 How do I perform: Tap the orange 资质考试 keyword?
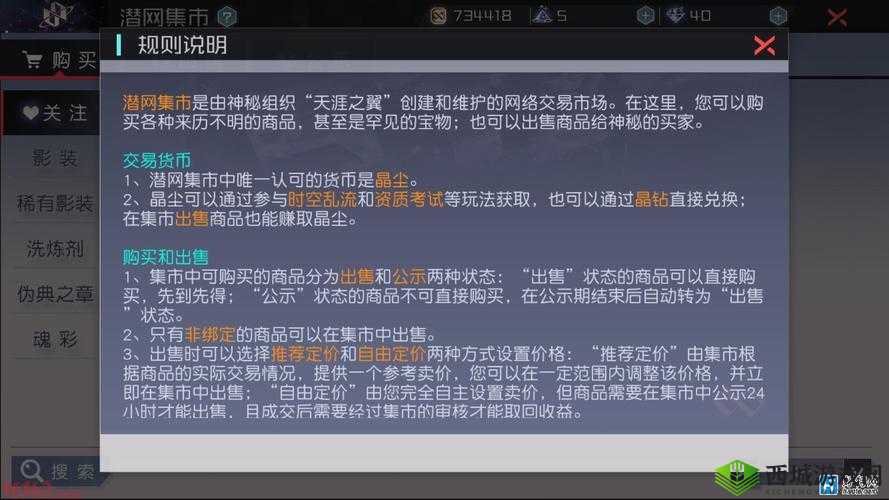pyautogui.click(x=408, y=200)
